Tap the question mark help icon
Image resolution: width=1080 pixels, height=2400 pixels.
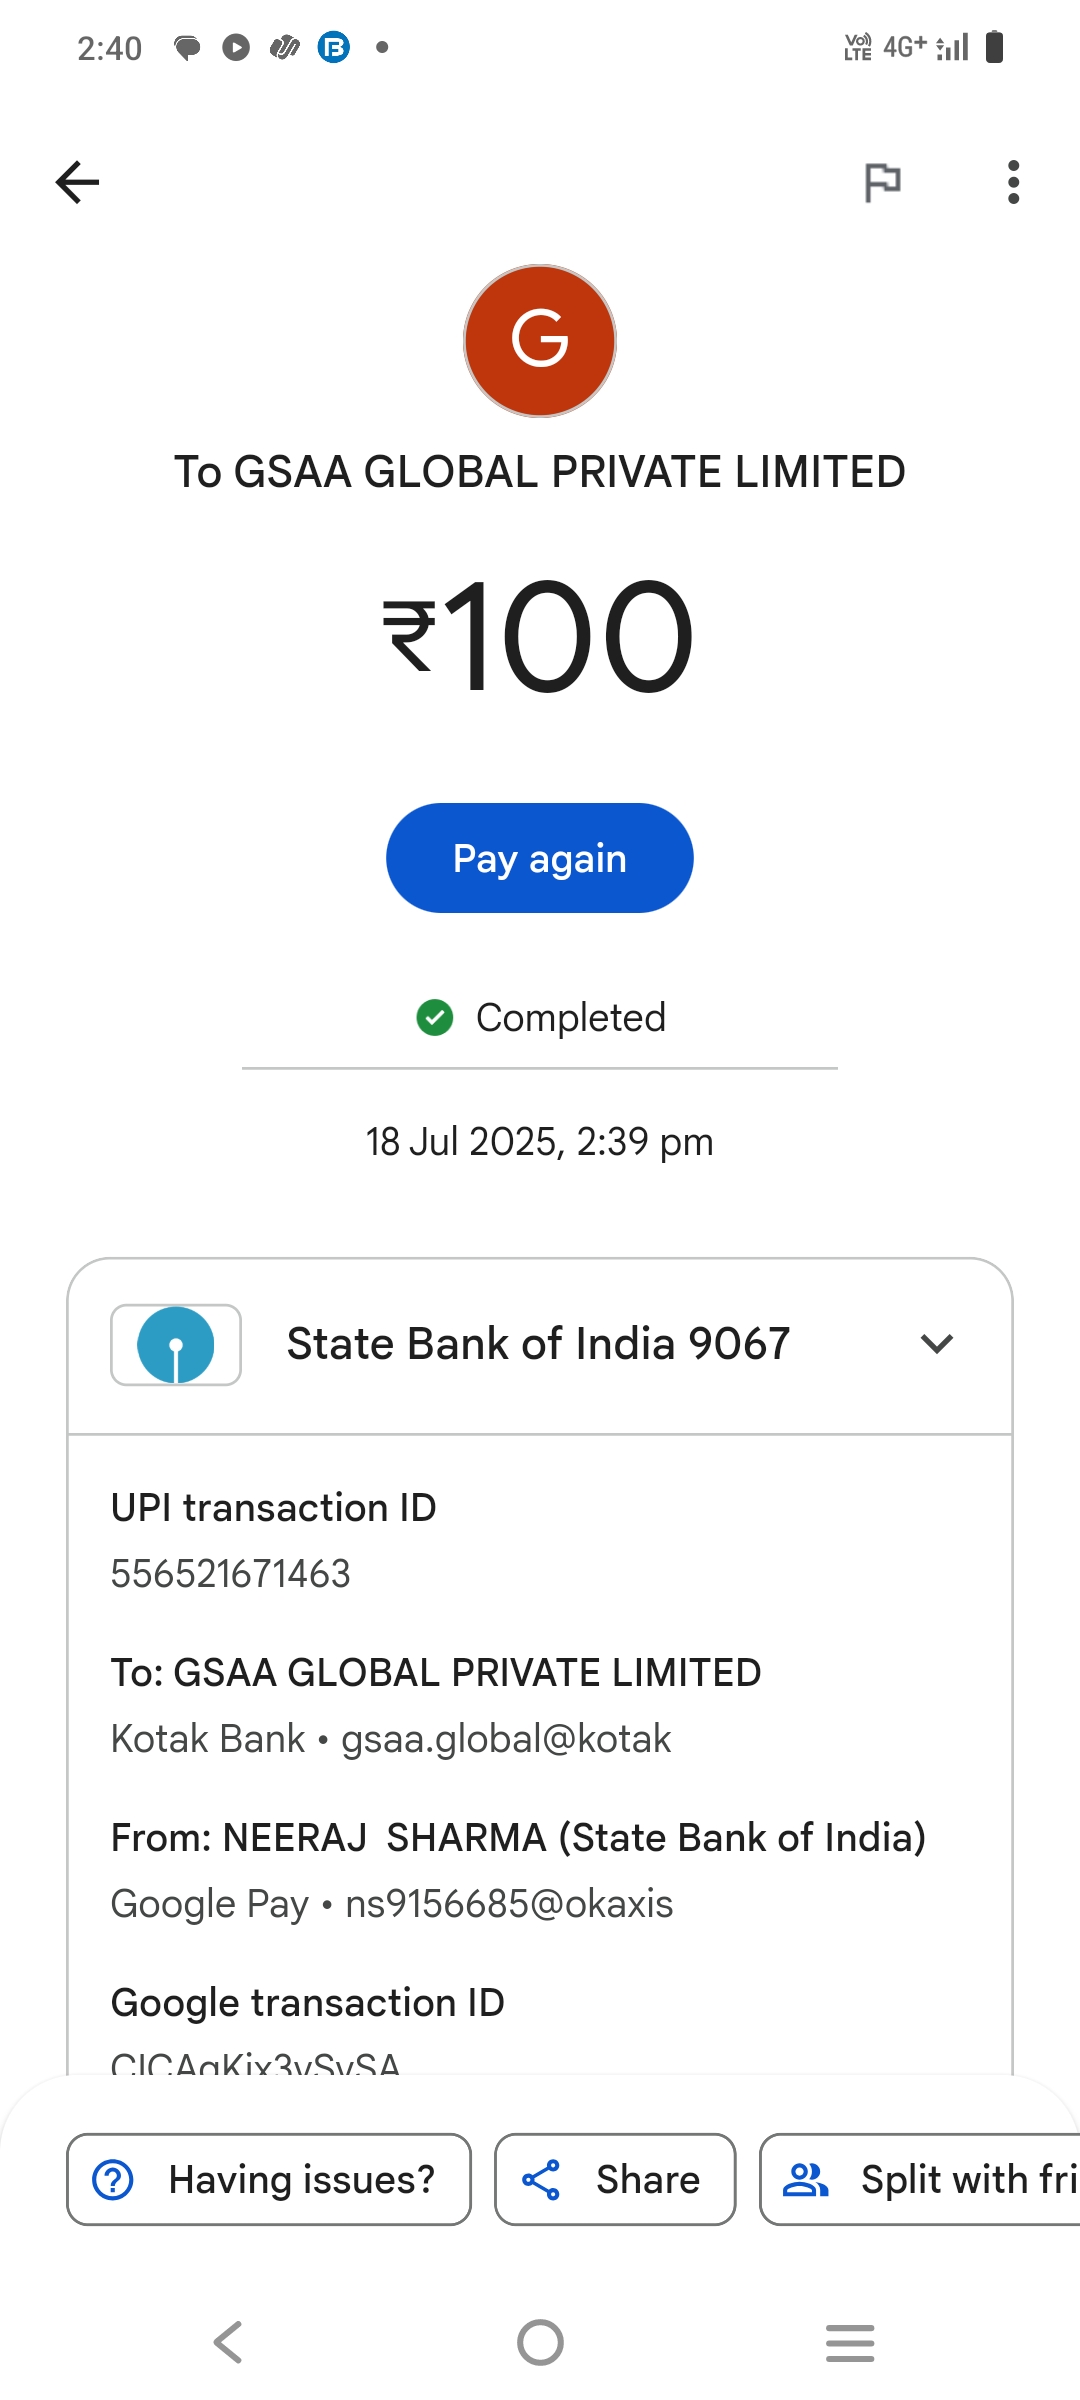113,2180
